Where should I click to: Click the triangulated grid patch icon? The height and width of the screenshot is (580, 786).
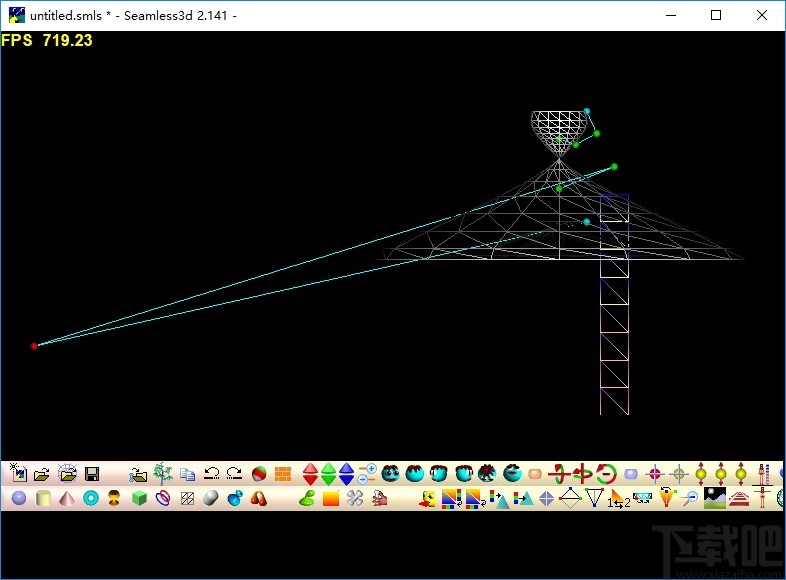pos(187,499)
